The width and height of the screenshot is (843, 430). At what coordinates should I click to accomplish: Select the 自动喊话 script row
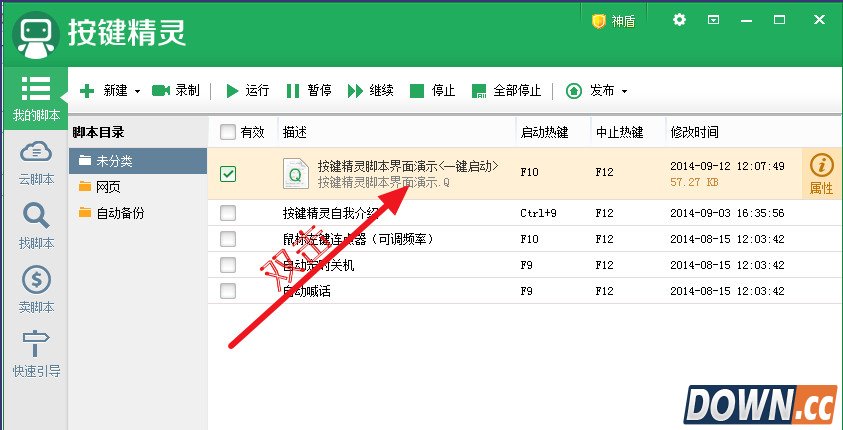[x=524, y=291]
